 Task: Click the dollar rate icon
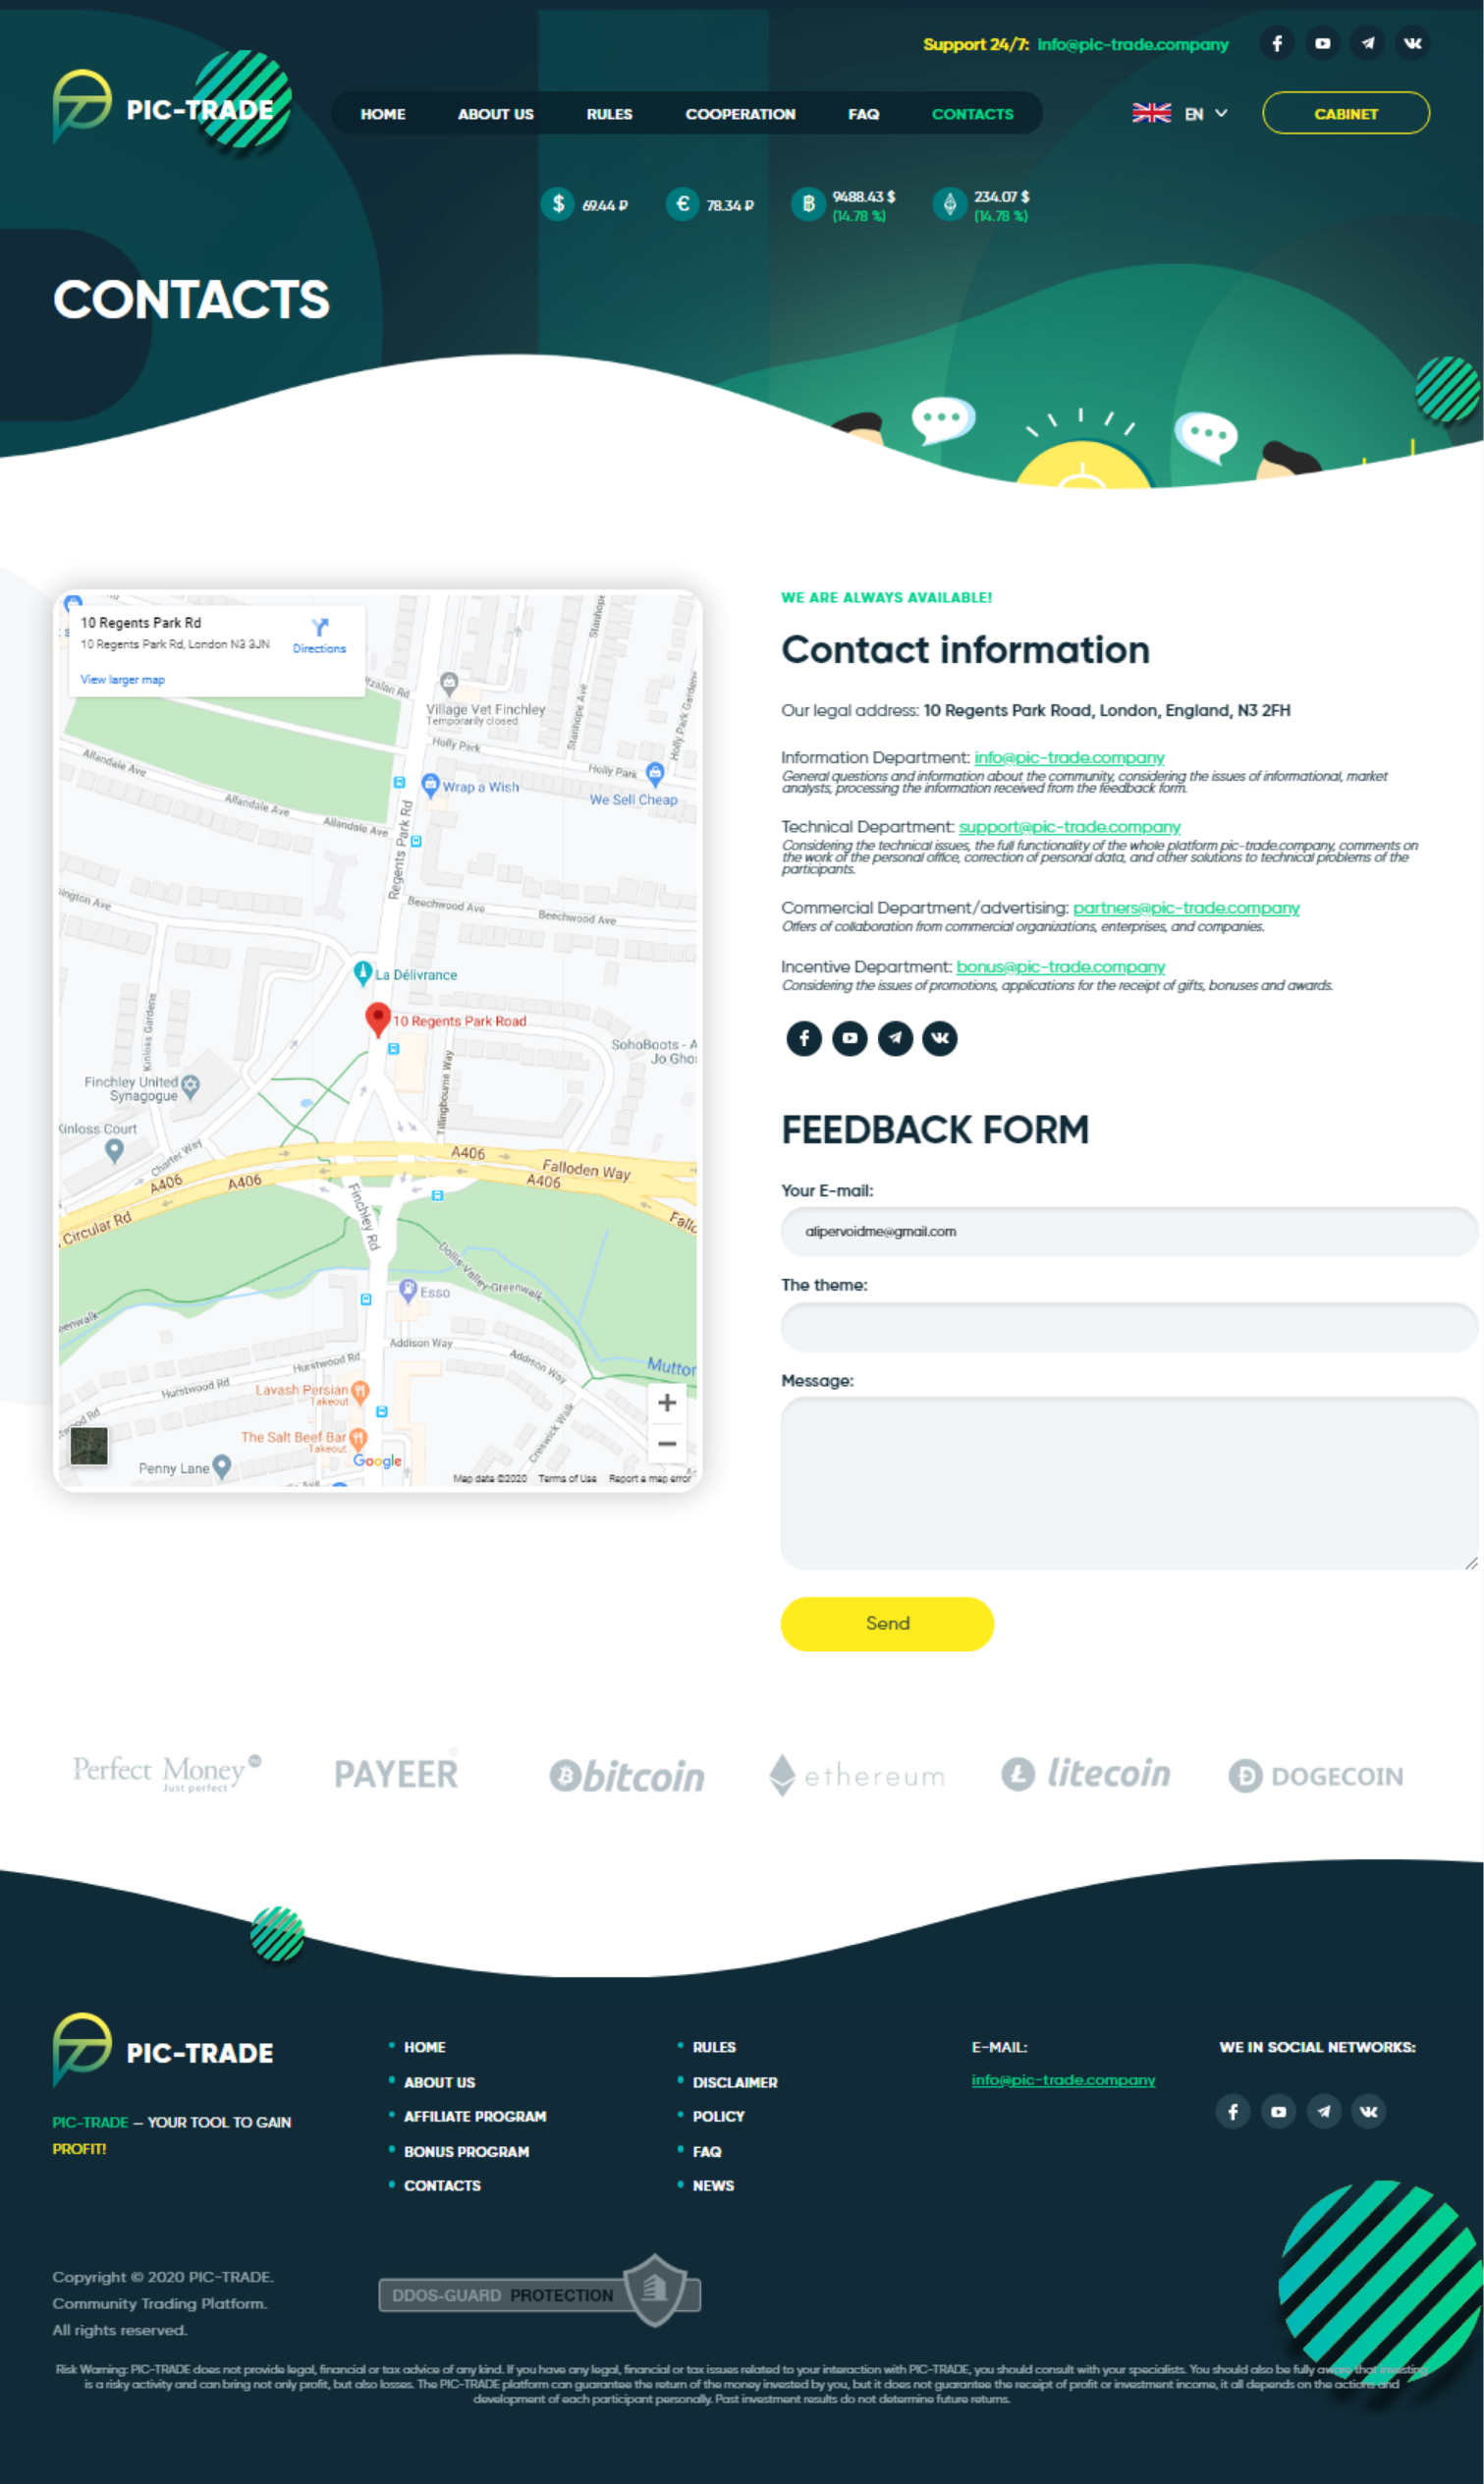coord(558,204)
